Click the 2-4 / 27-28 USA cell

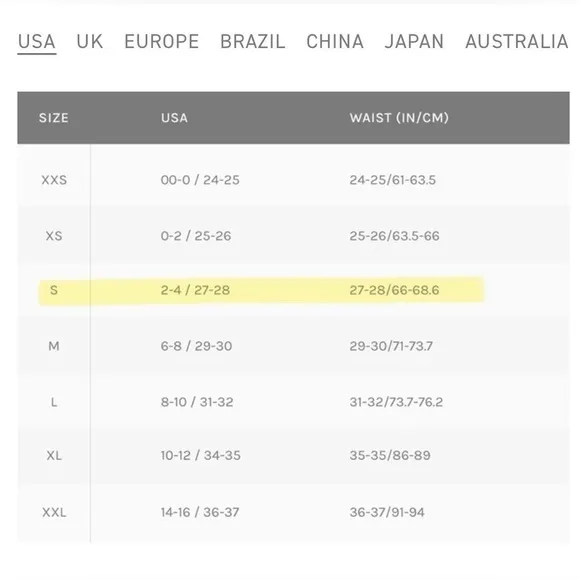click(195, 290)
